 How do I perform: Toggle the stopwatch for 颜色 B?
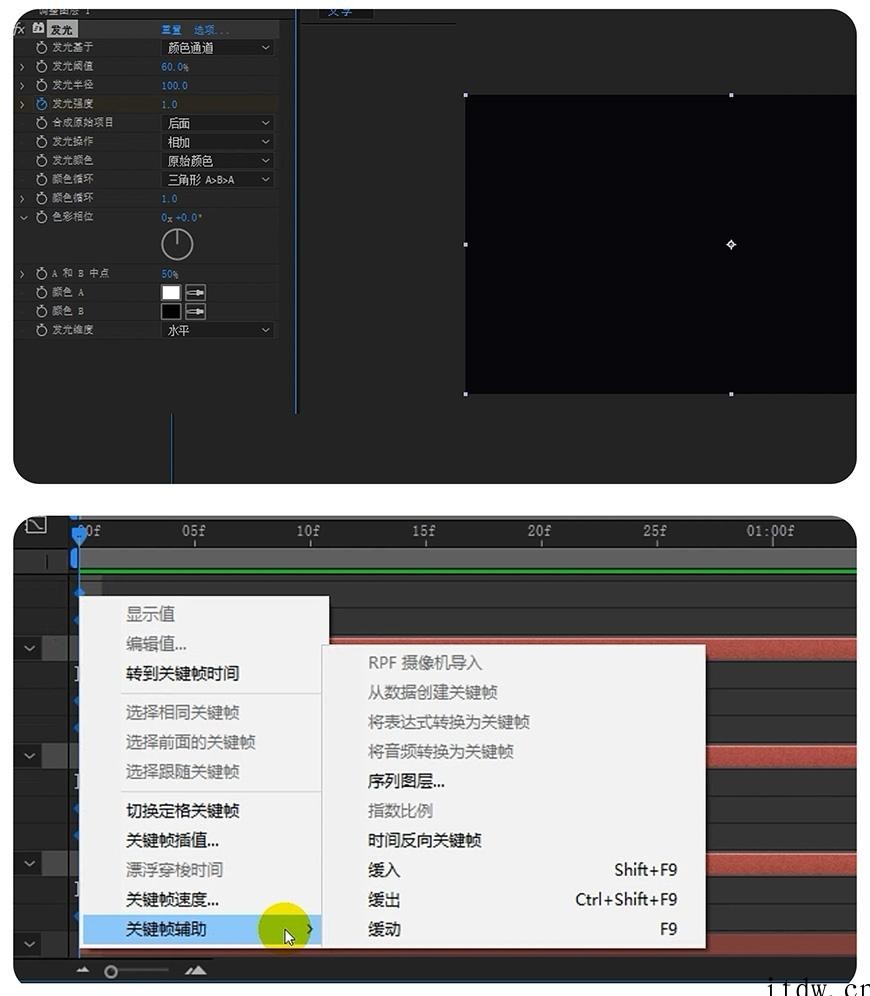41,311
